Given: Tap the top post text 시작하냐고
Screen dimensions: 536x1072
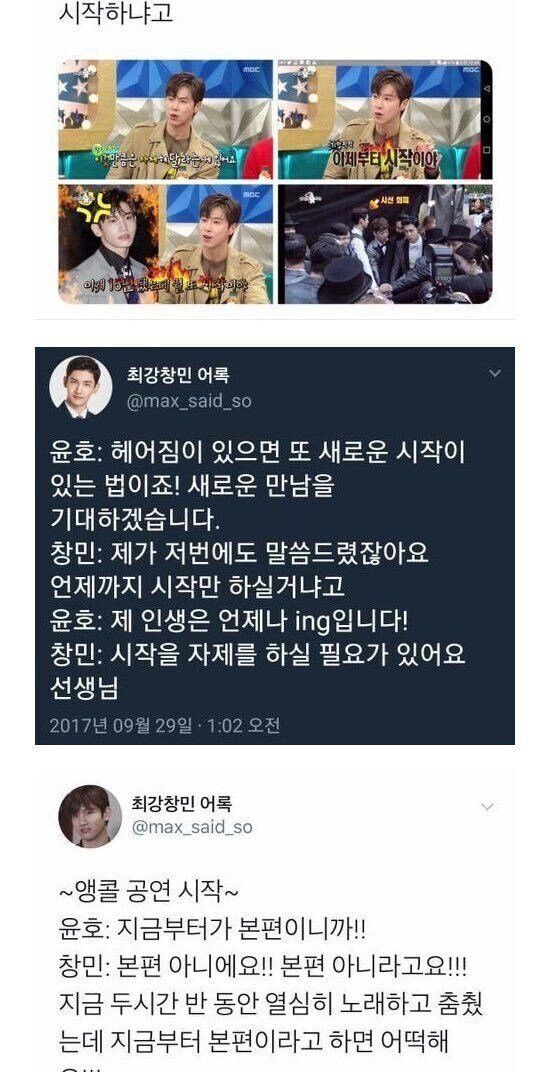Looking at the screenshot, I should tap(115, 13).
